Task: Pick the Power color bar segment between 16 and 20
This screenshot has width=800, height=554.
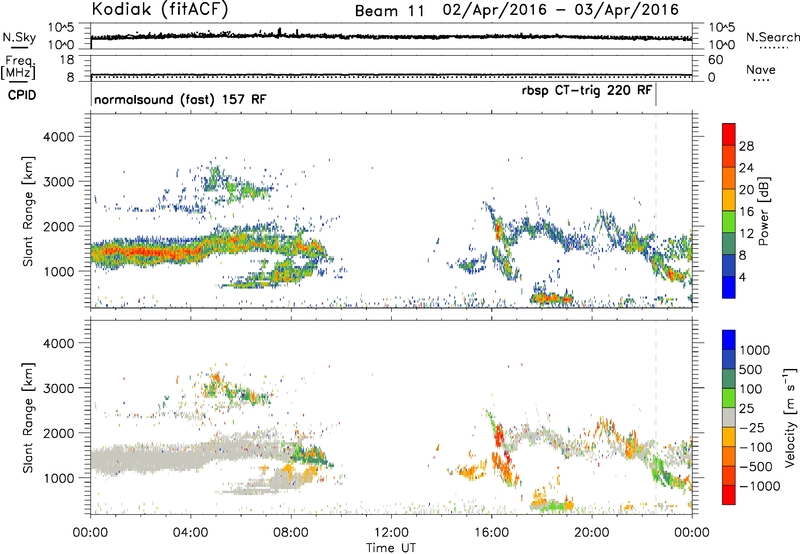Action: coord(729,200)
